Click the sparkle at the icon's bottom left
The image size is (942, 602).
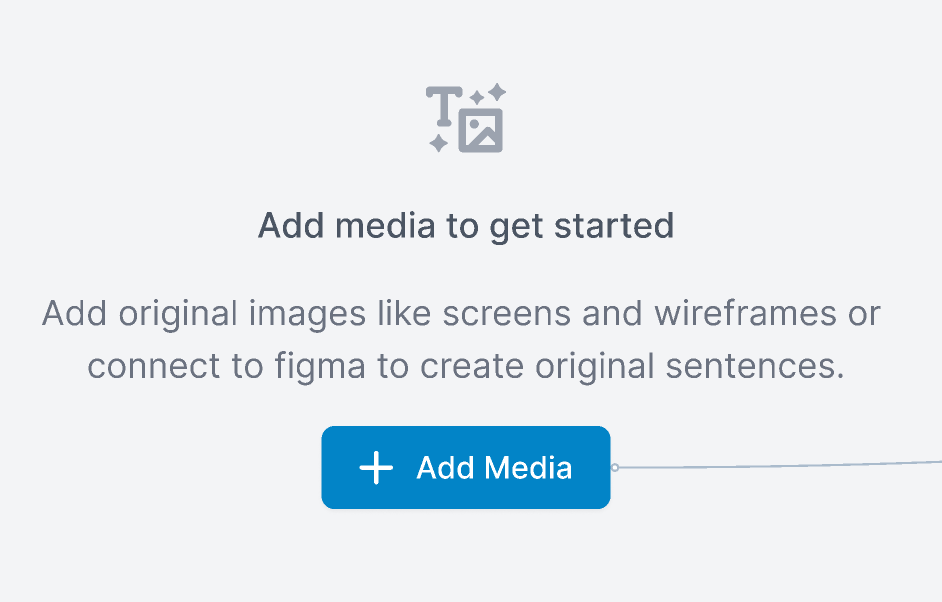tap(438, 143)
